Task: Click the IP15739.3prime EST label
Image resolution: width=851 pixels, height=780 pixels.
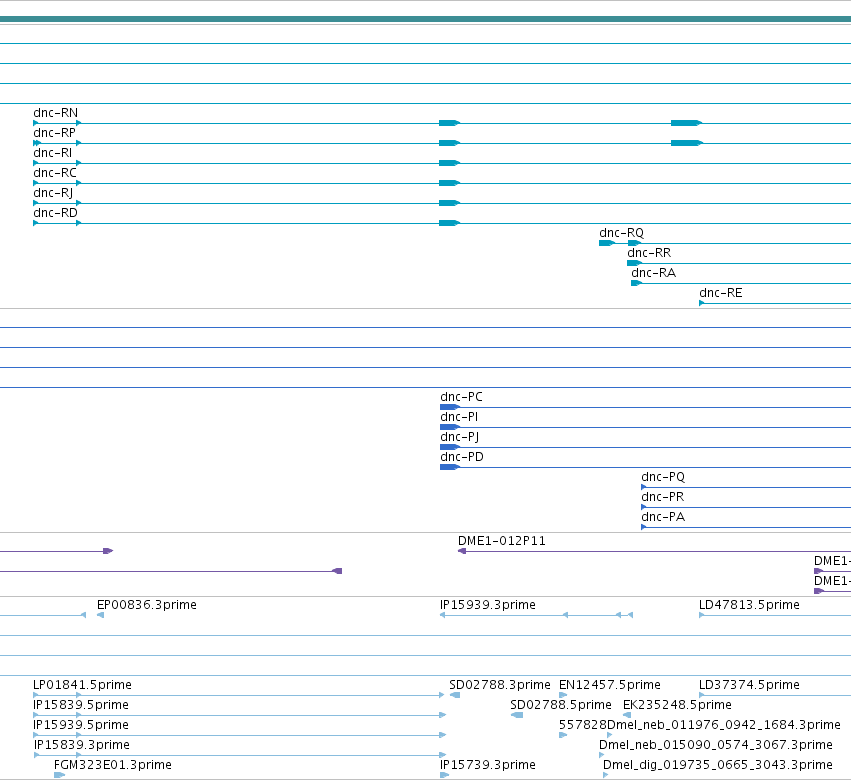Action: (x=488, y=765)
